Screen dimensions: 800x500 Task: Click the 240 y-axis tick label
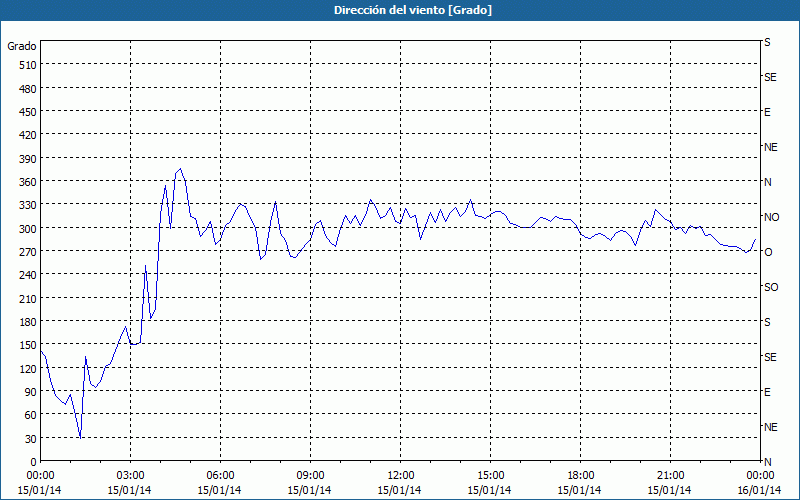pyautogui.click(x=28, y=275)
